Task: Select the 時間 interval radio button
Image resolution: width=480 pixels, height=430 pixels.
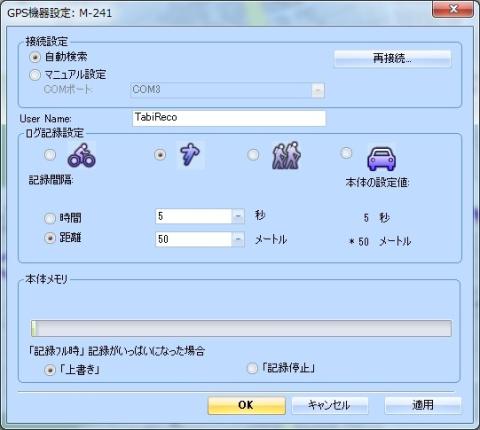Action: pos(50,218)
